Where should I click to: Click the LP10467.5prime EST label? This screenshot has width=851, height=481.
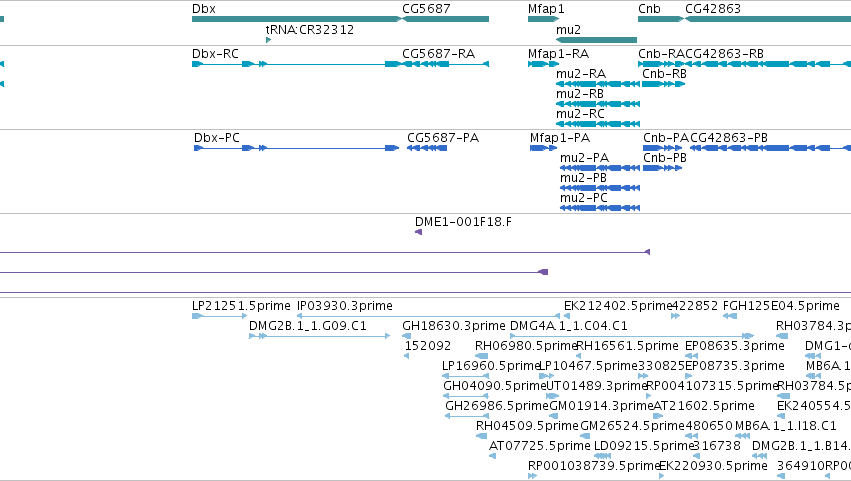click(x=588, y=366)
